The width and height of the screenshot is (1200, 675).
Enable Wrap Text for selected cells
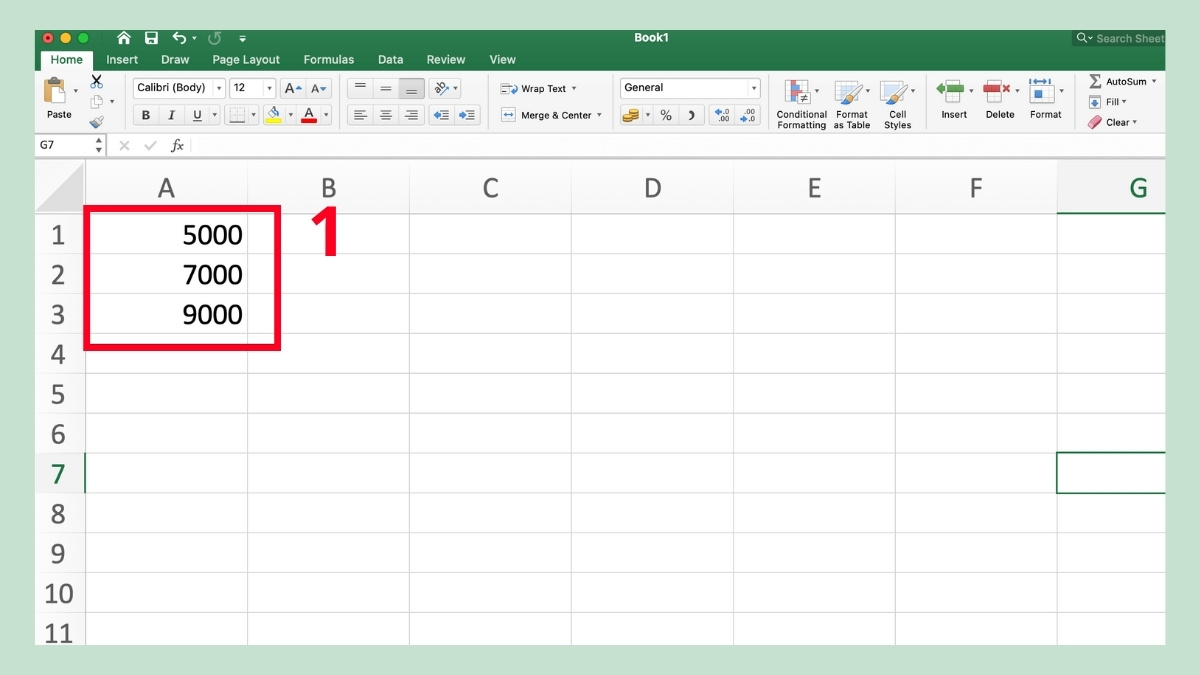click(537, 88)
